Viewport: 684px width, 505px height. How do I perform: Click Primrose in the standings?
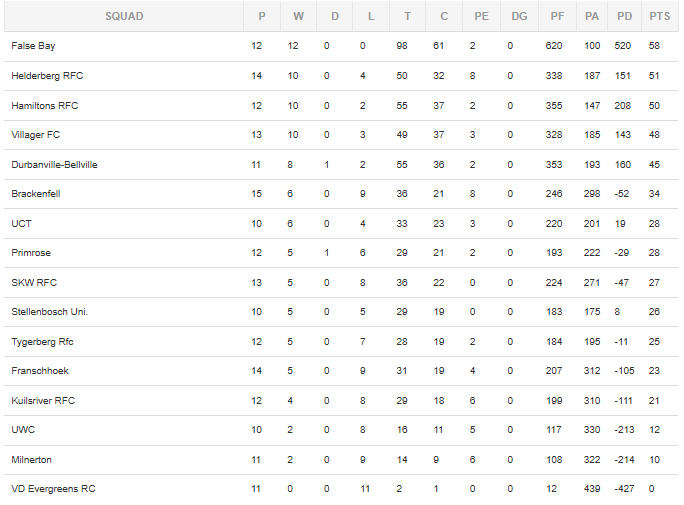tap(31, 253)
